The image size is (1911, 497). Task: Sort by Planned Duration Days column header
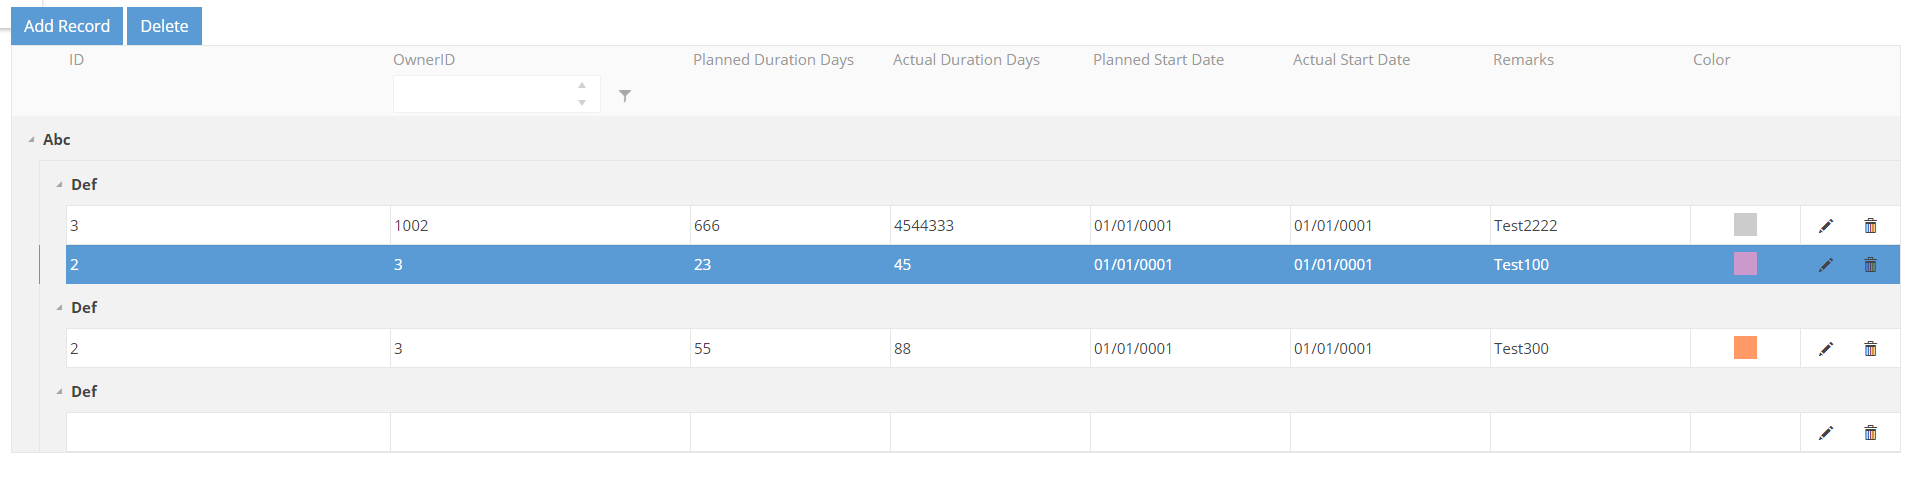(773, 60)
